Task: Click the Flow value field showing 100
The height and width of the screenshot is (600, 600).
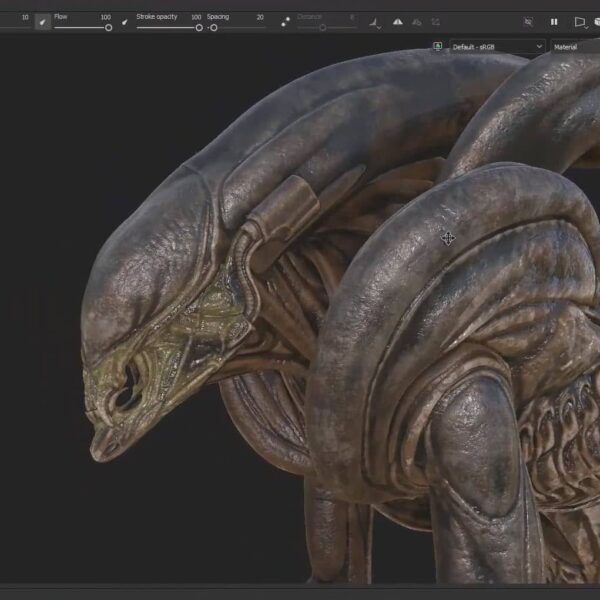Action: (x=105, y=17)
